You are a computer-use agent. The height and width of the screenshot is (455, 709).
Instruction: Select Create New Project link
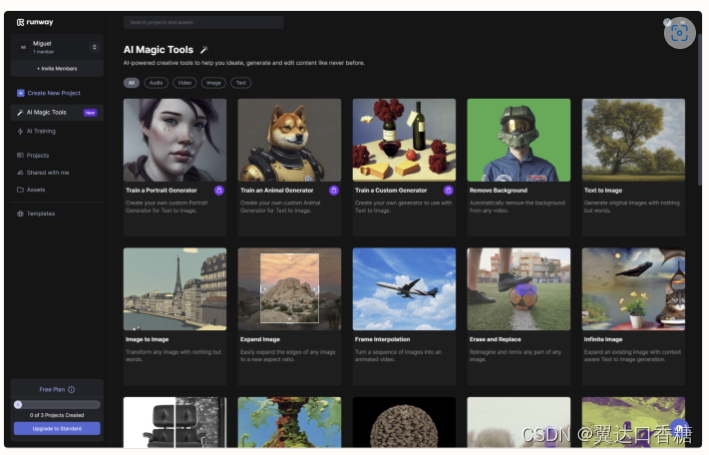pyautogui.click(x=54, y=93)
